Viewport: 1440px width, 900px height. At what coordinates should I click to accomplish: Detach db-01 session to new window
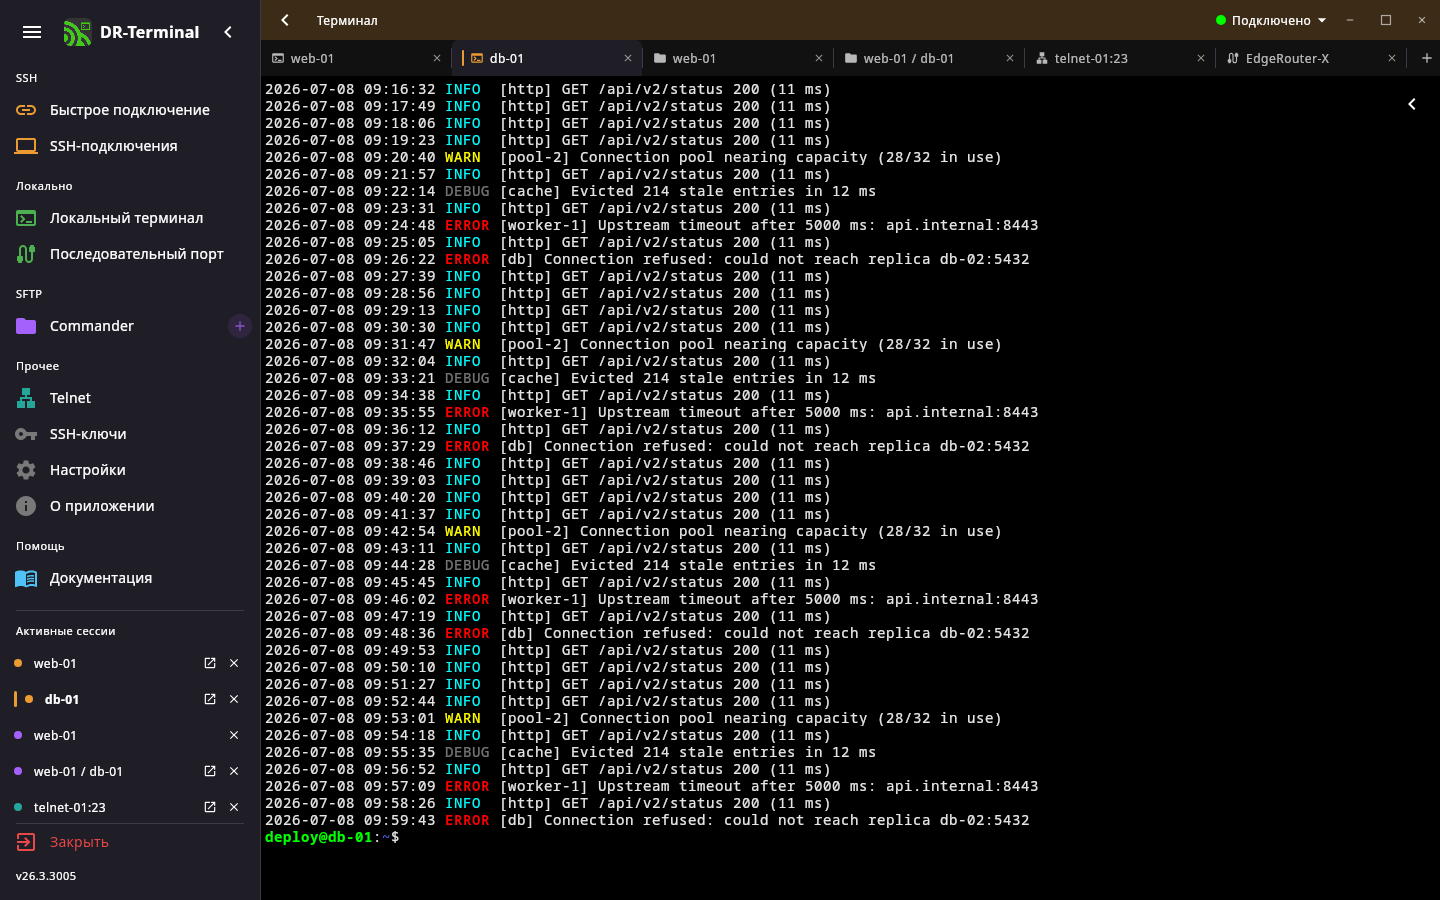[x=210, y=699]
